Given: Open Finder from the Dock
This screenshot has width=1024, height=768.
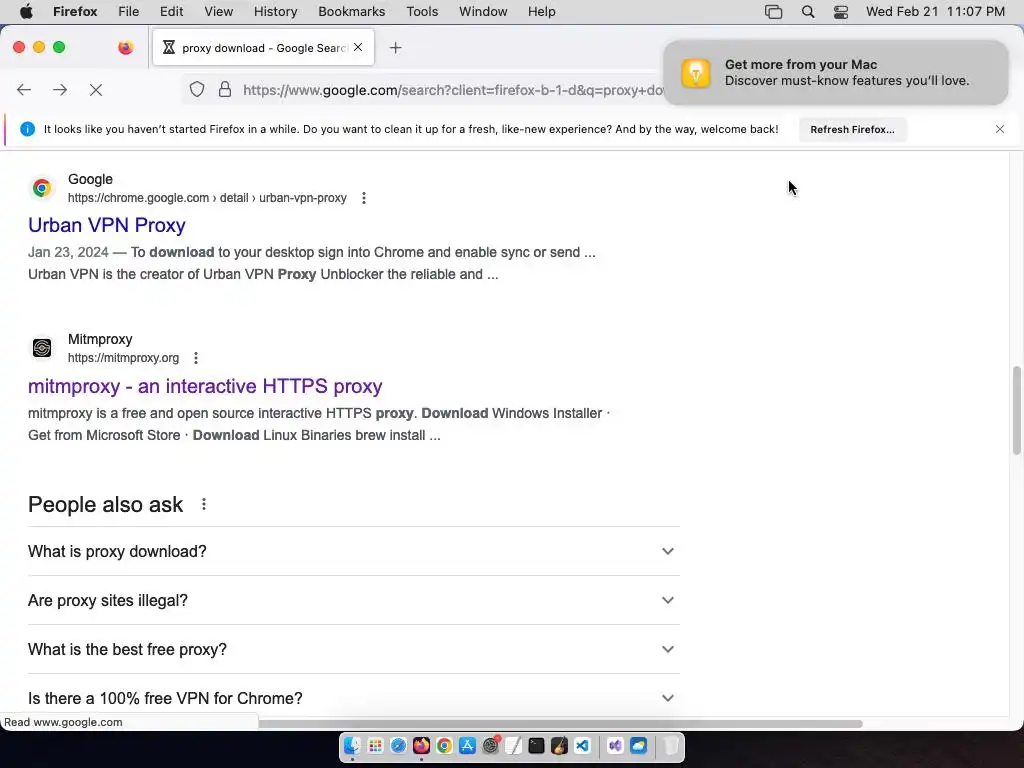Looking at the screenshot, I should (353, 745).
